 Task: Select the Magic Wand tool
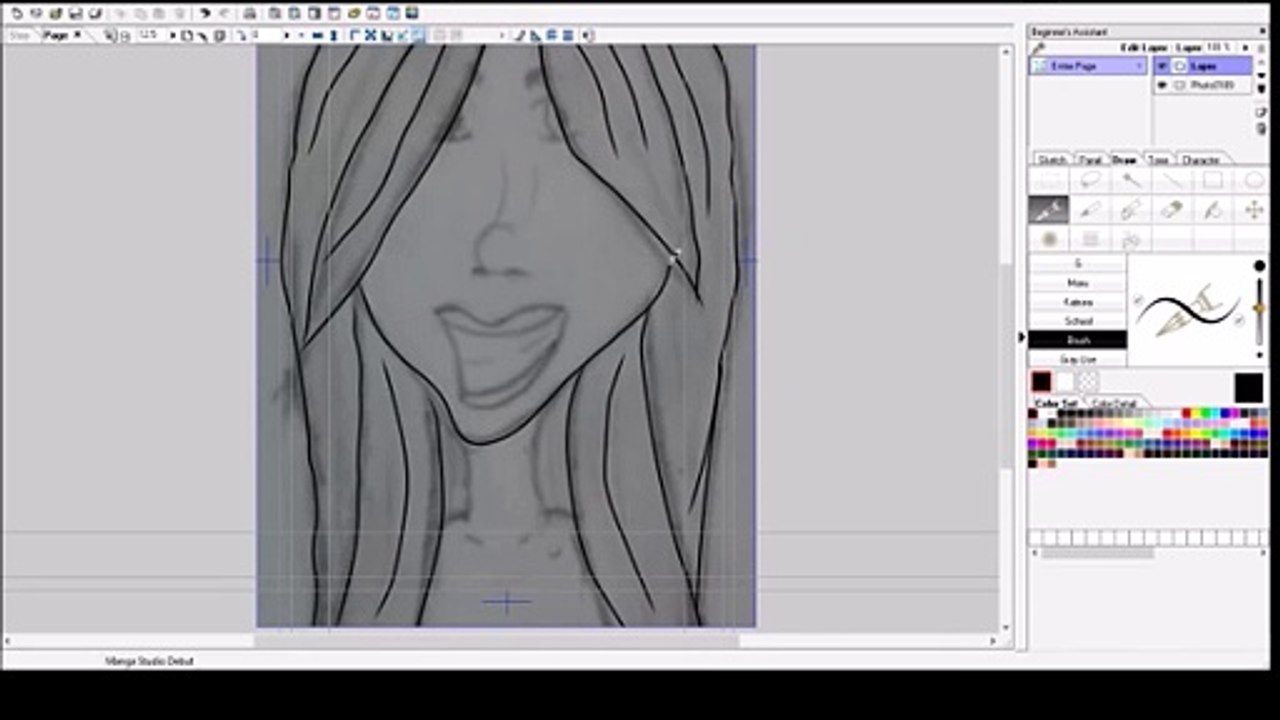click(x=1131, y=181)
